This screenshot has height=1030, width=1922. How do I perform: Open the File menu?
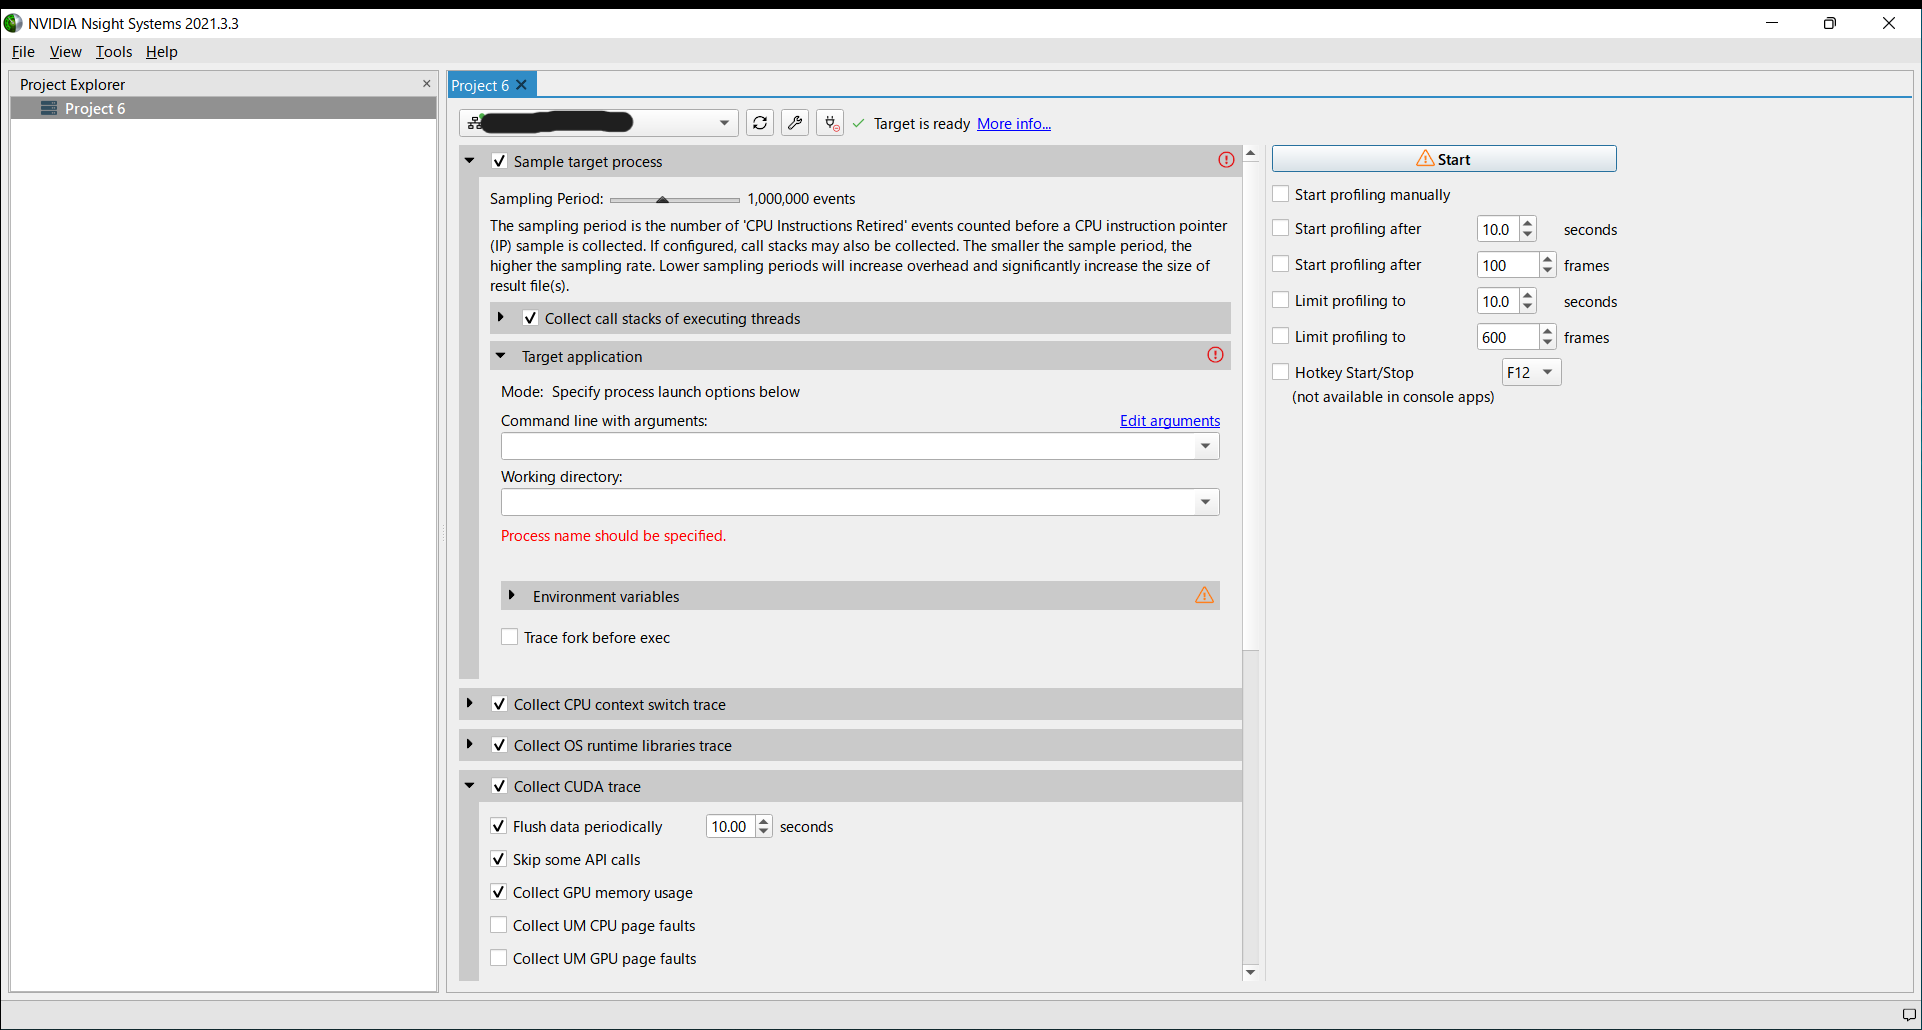tap(23, 52)
